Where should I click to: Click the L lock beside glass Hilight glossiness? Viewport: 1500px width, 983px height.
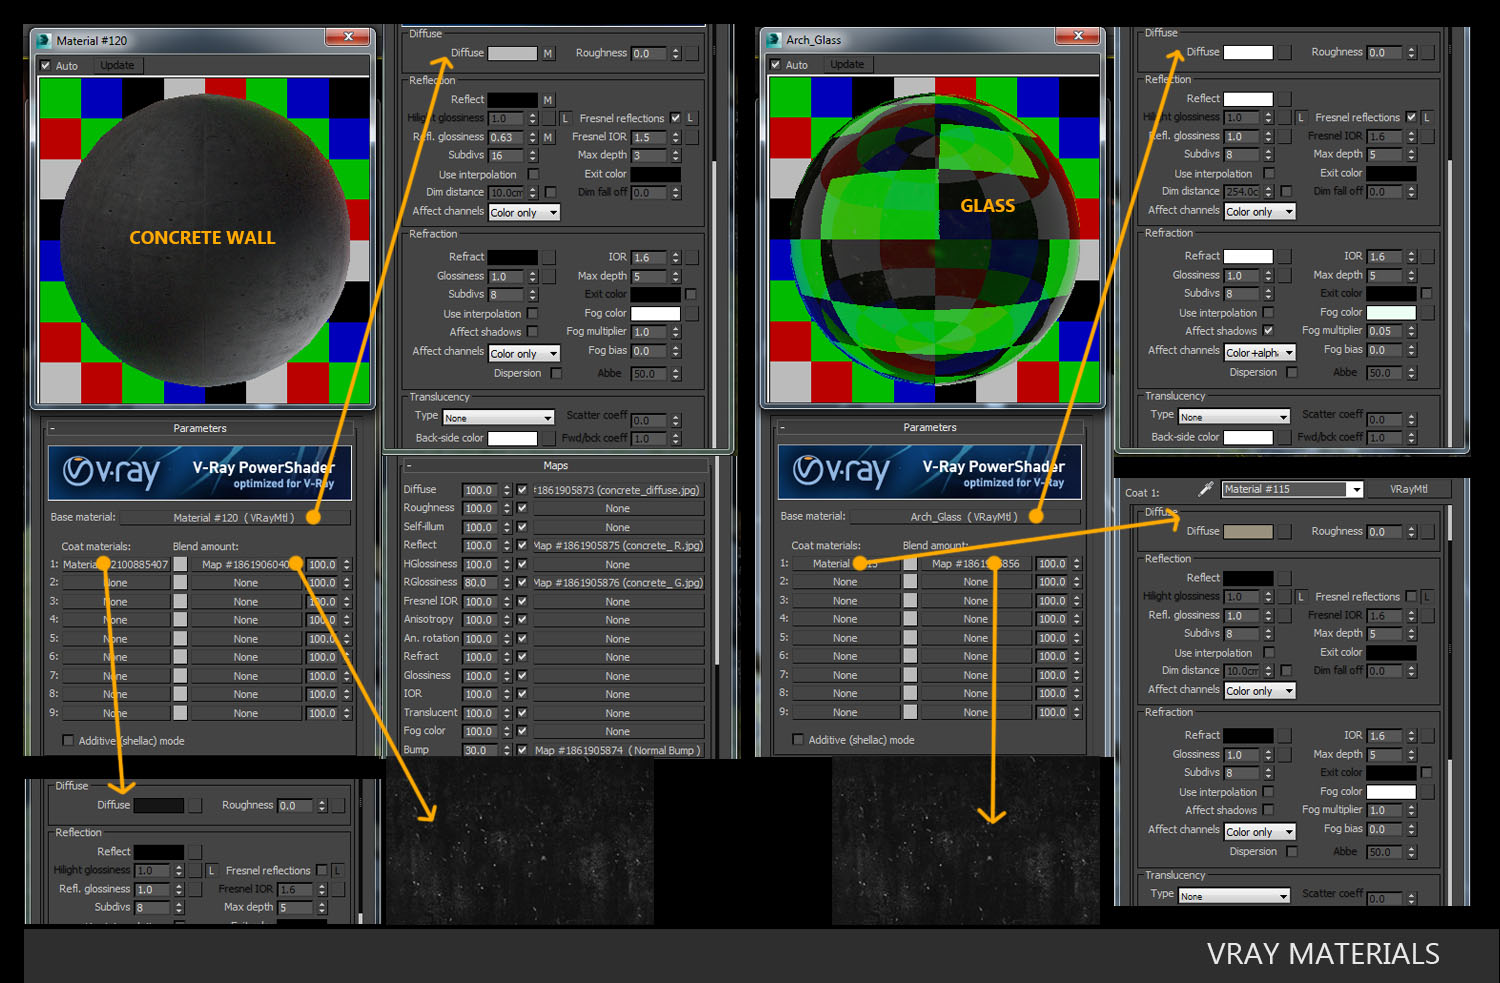tap(1301, 118)
